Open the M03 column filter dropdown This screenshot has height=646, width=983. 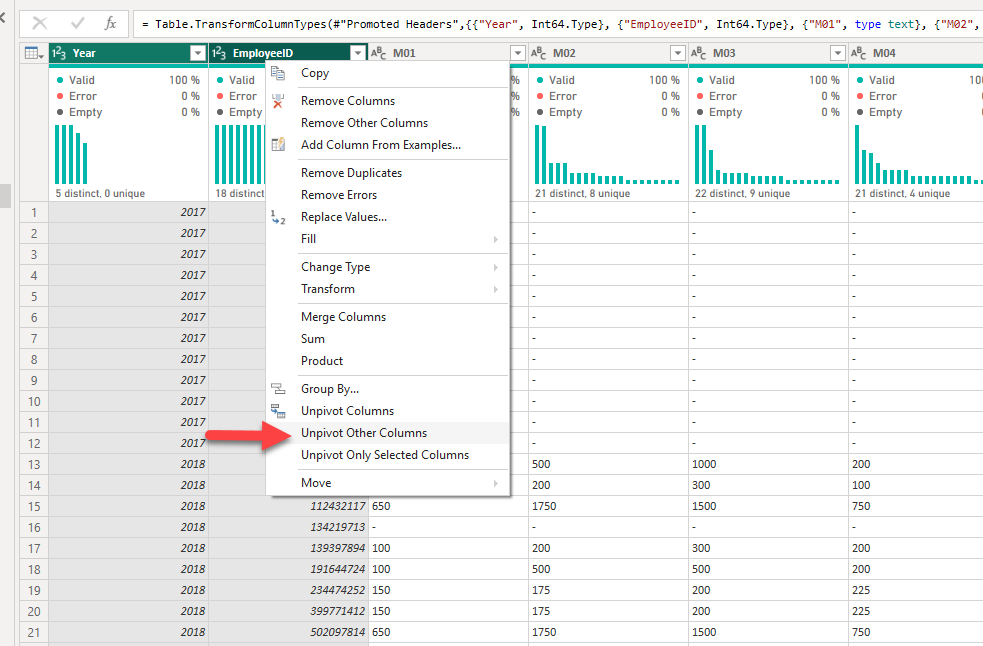[837, 53]
